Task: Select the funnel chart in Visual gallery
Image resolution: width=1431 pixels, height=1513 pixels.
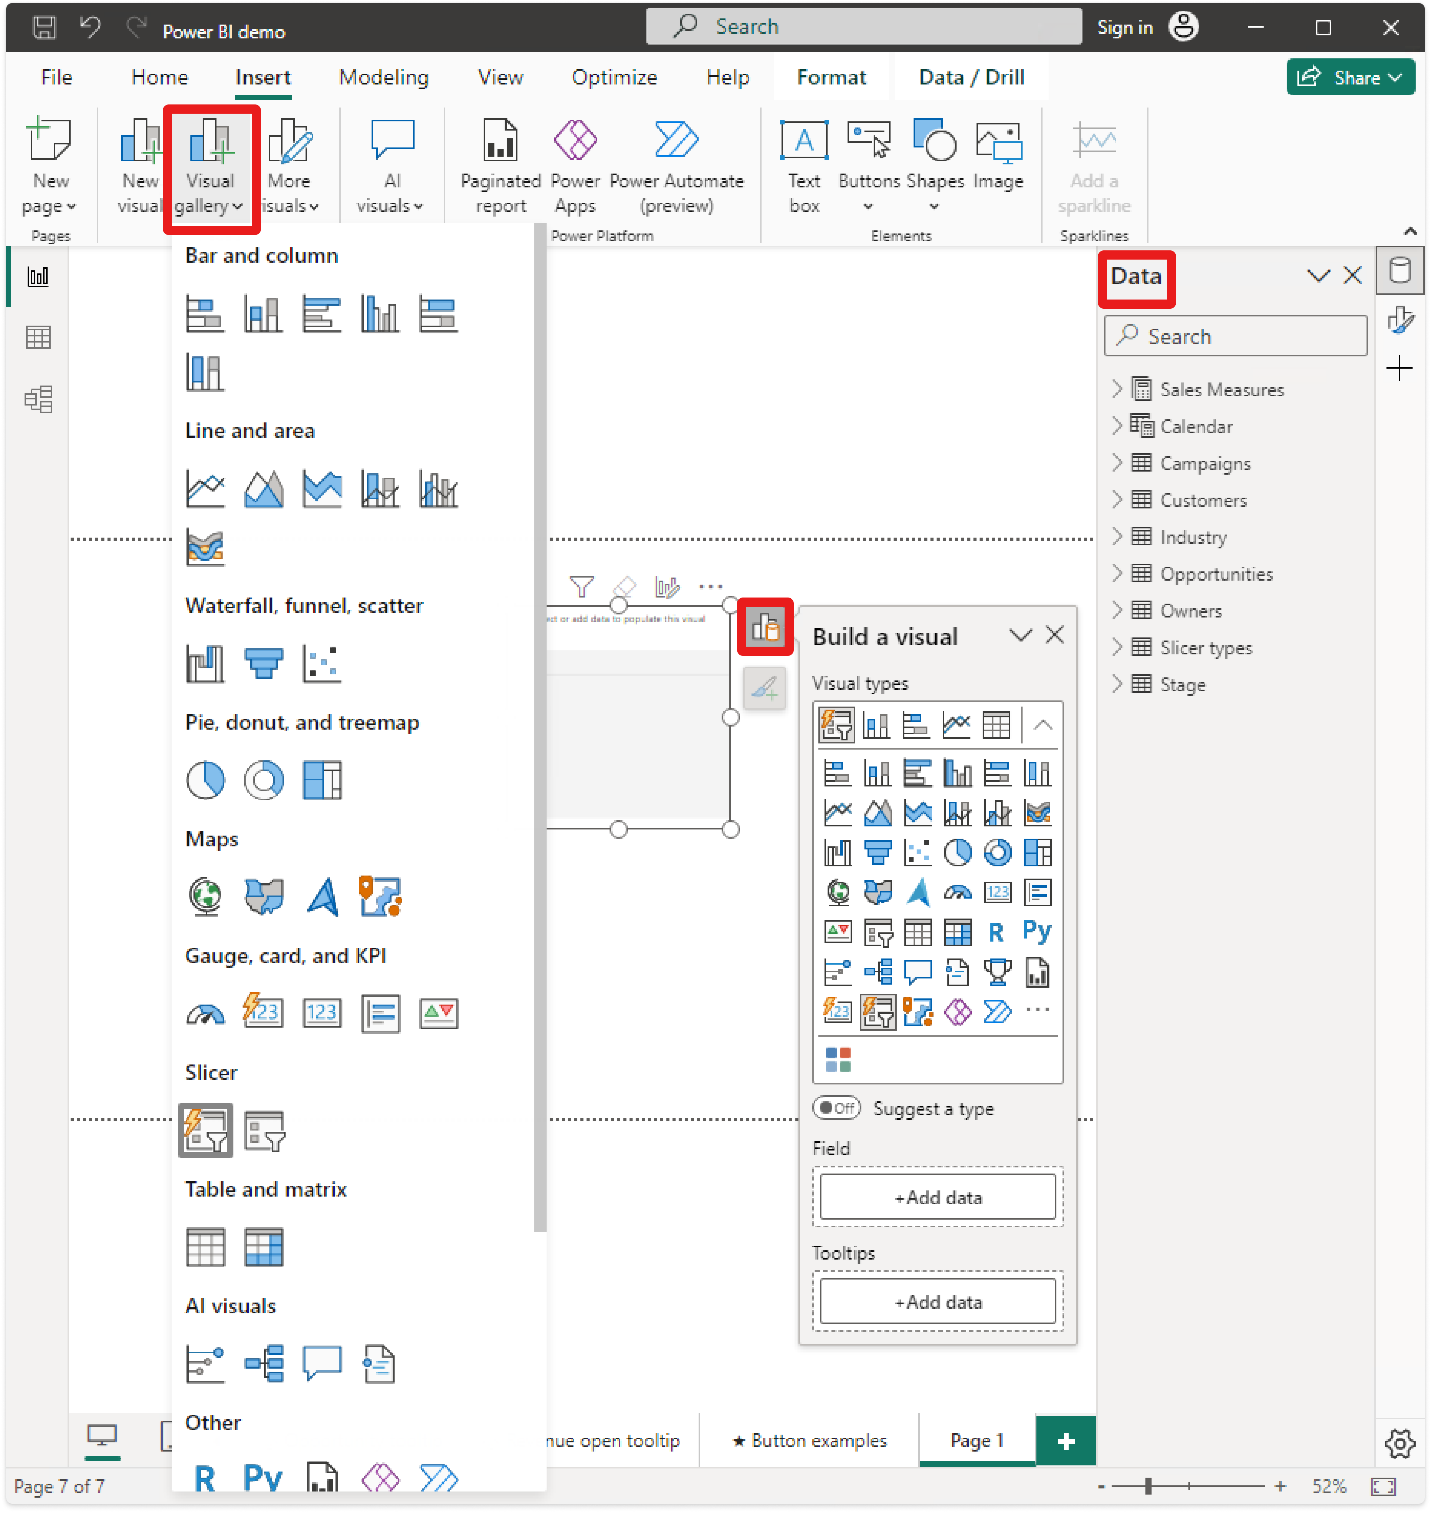Action: [x=264, y=663]
